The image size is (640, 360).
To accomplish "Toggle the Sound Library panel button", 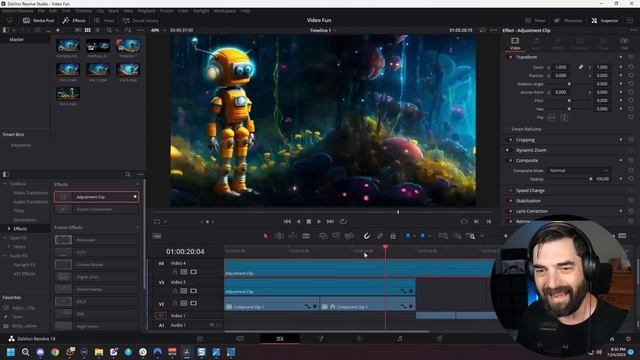I will (x=140, y=20).
